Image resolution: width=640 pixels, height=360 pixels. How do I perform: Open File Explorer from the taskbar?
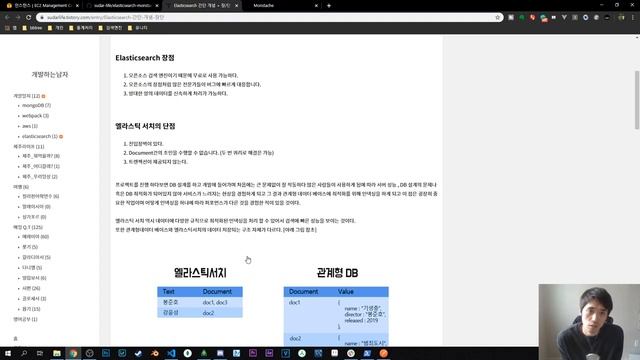click(x=57, y=353)
